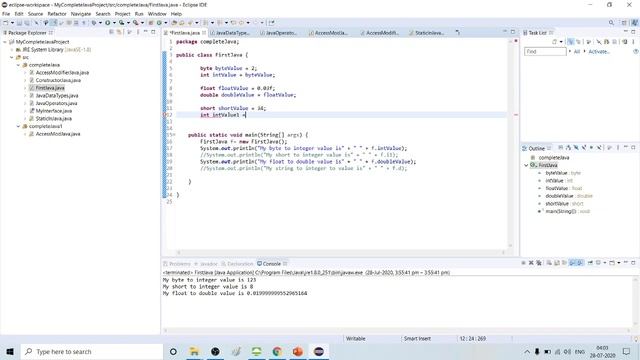Click New Java Class green icon in the toolbar
This screenshot has width=640, height=360.
[159, 23]
